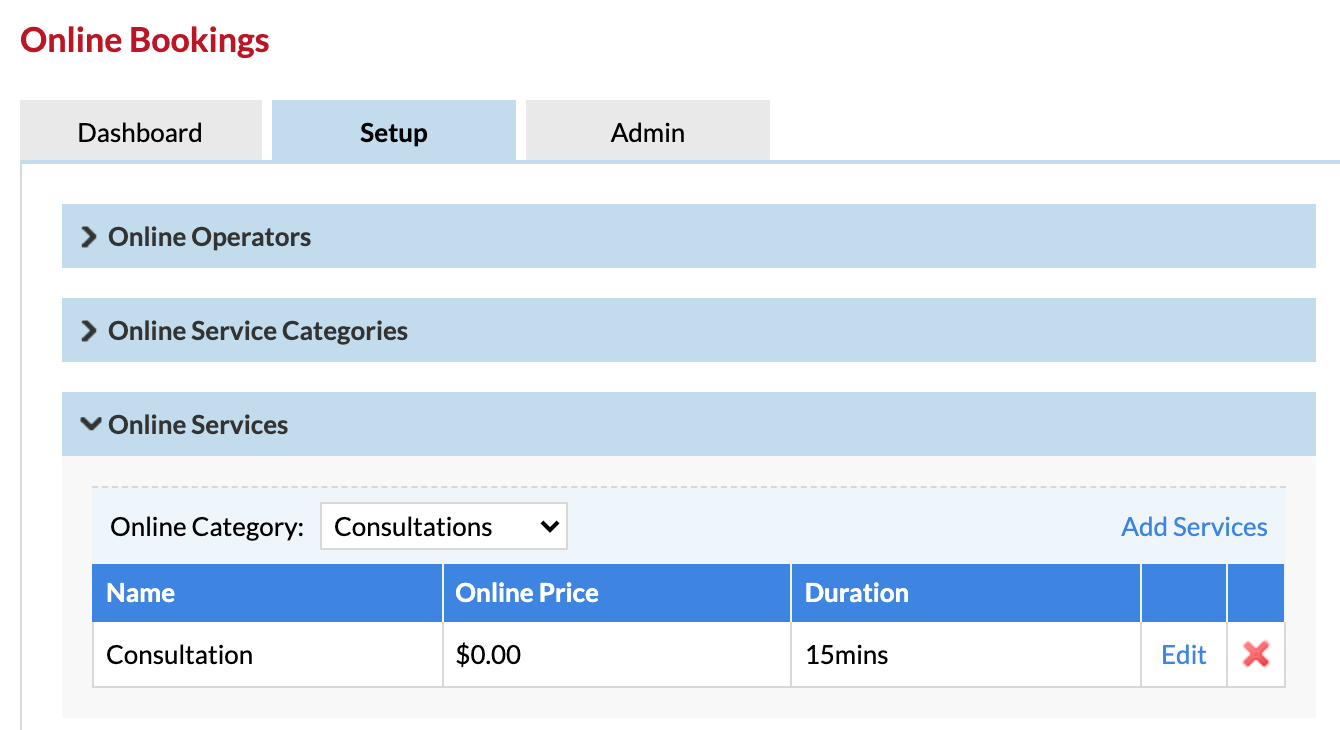Open the Admin tab
Screen dimensions: 1340x730
pyautogui.click(x=648, y=133)
